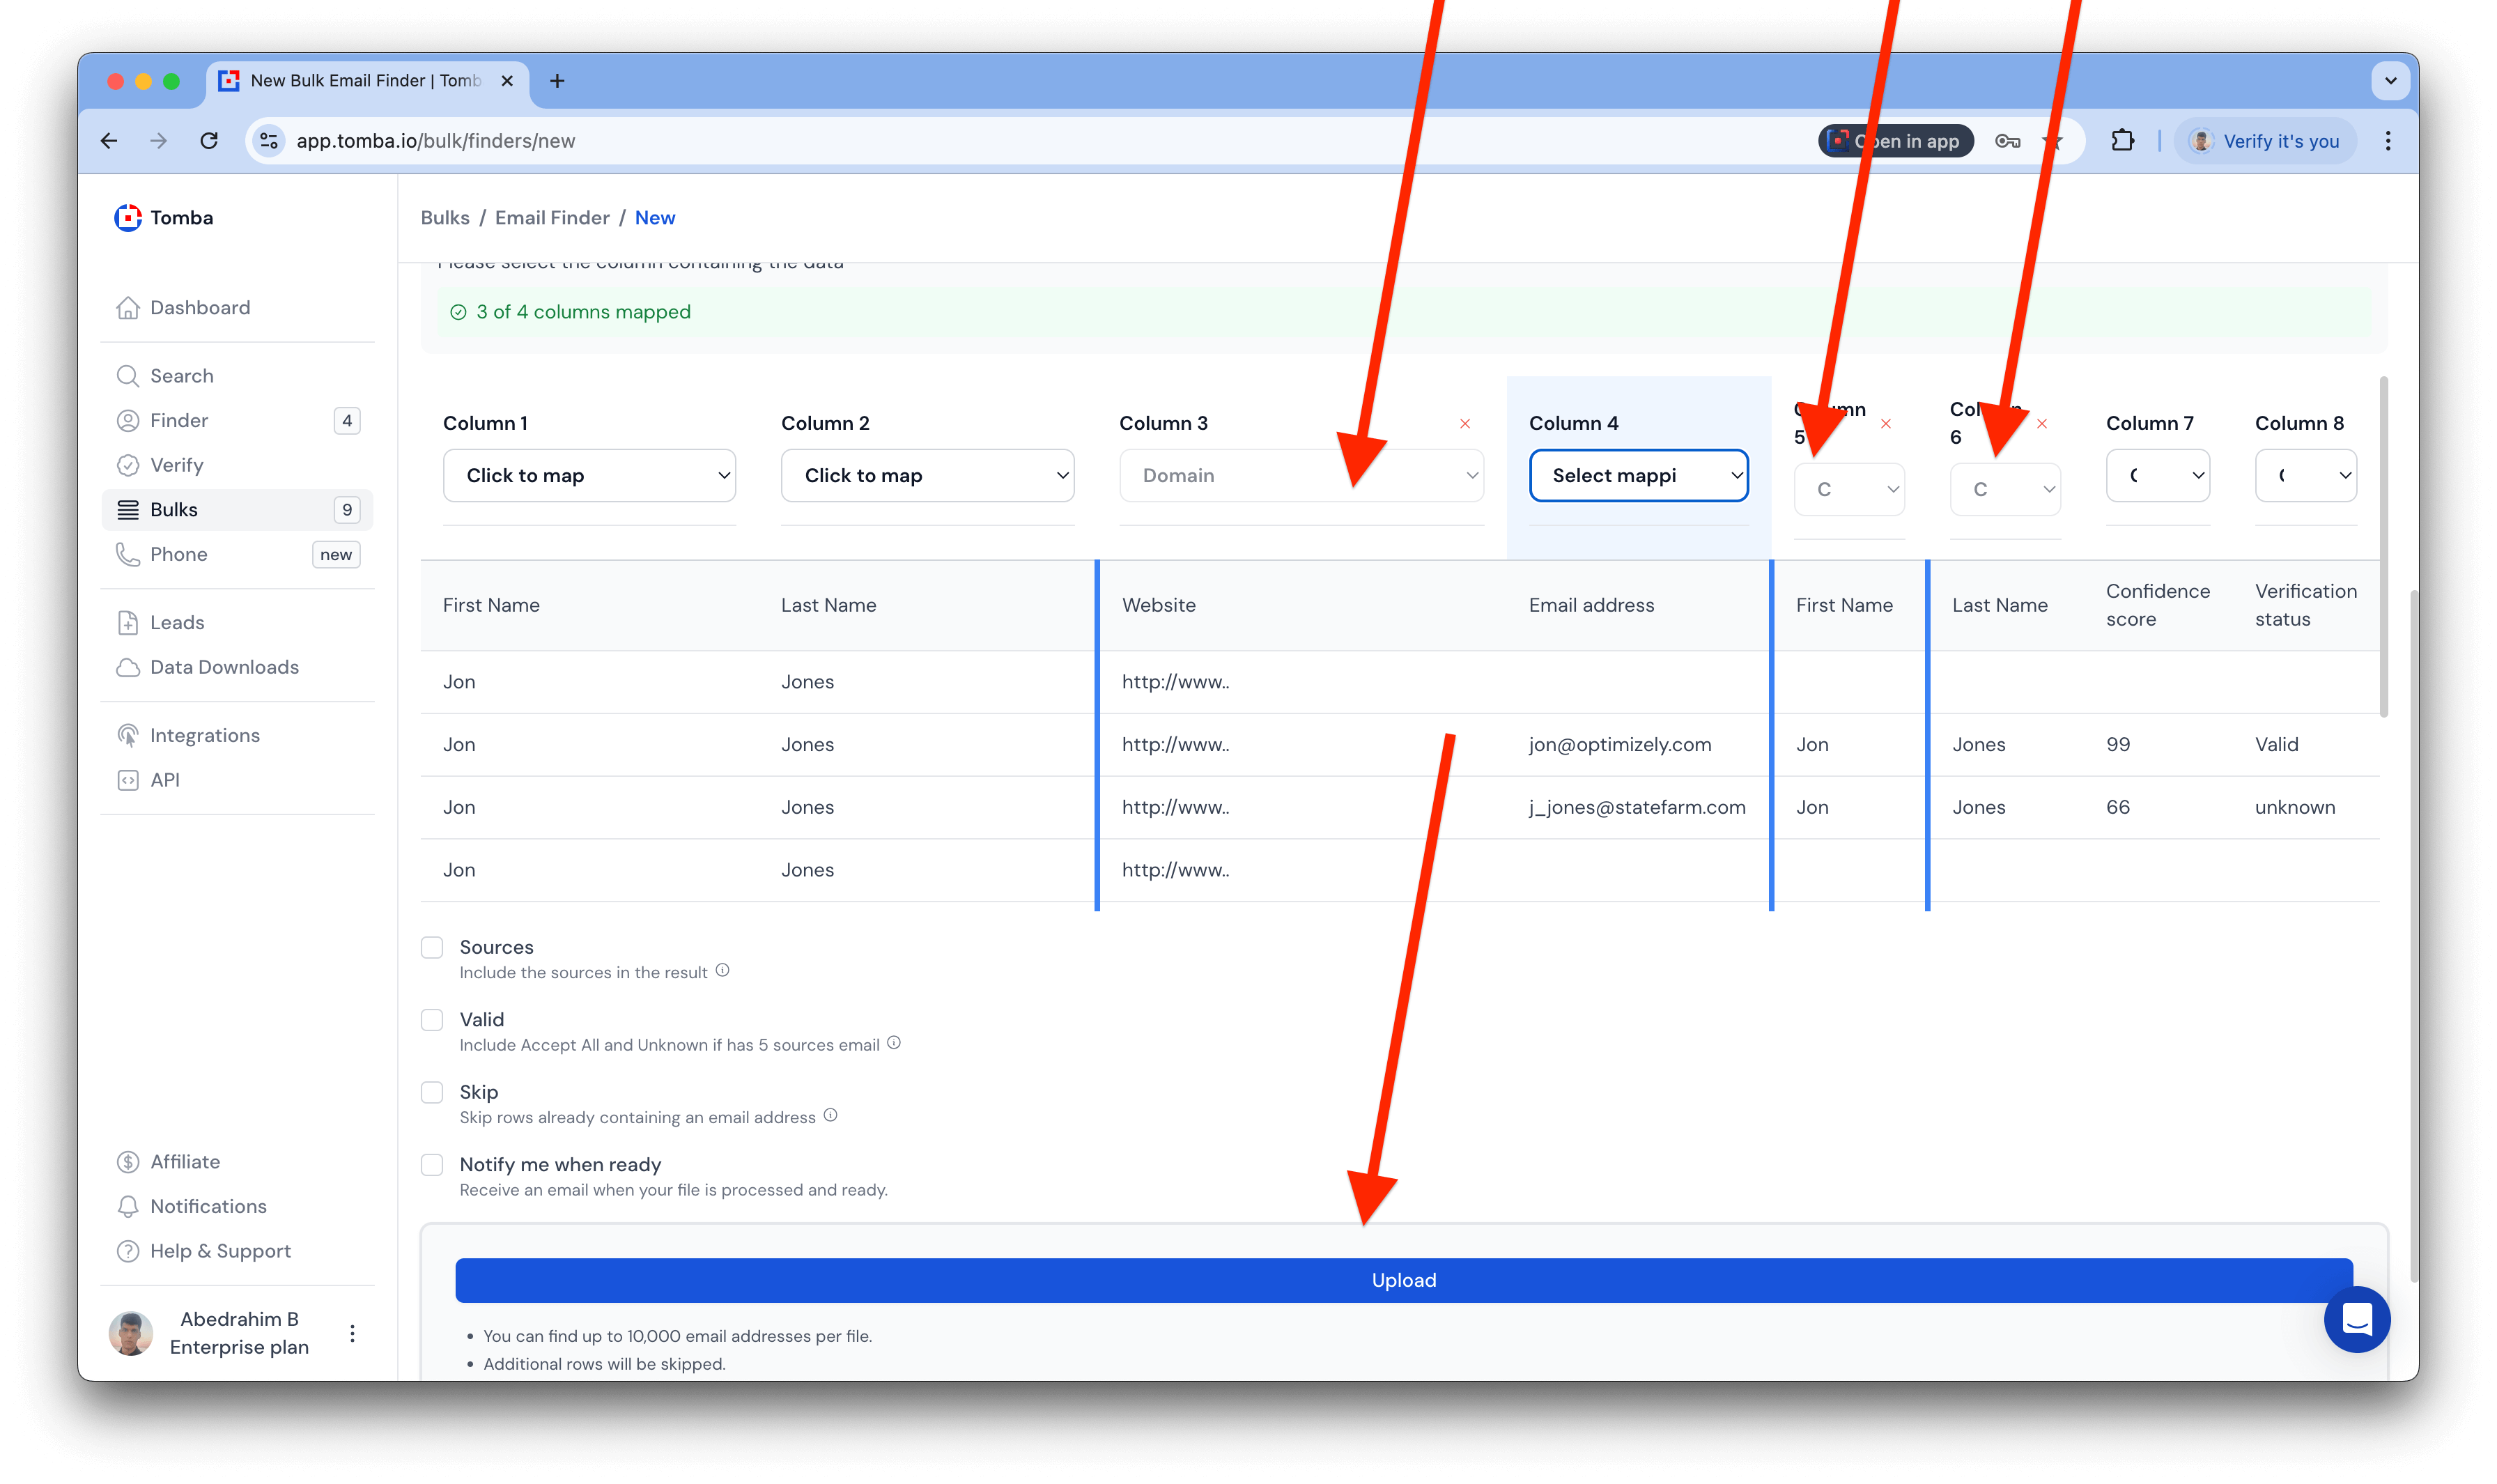Click the Confidence score value 99
The image size is (2497, 1484).
pyautogui.click(x=2118, y=745)
